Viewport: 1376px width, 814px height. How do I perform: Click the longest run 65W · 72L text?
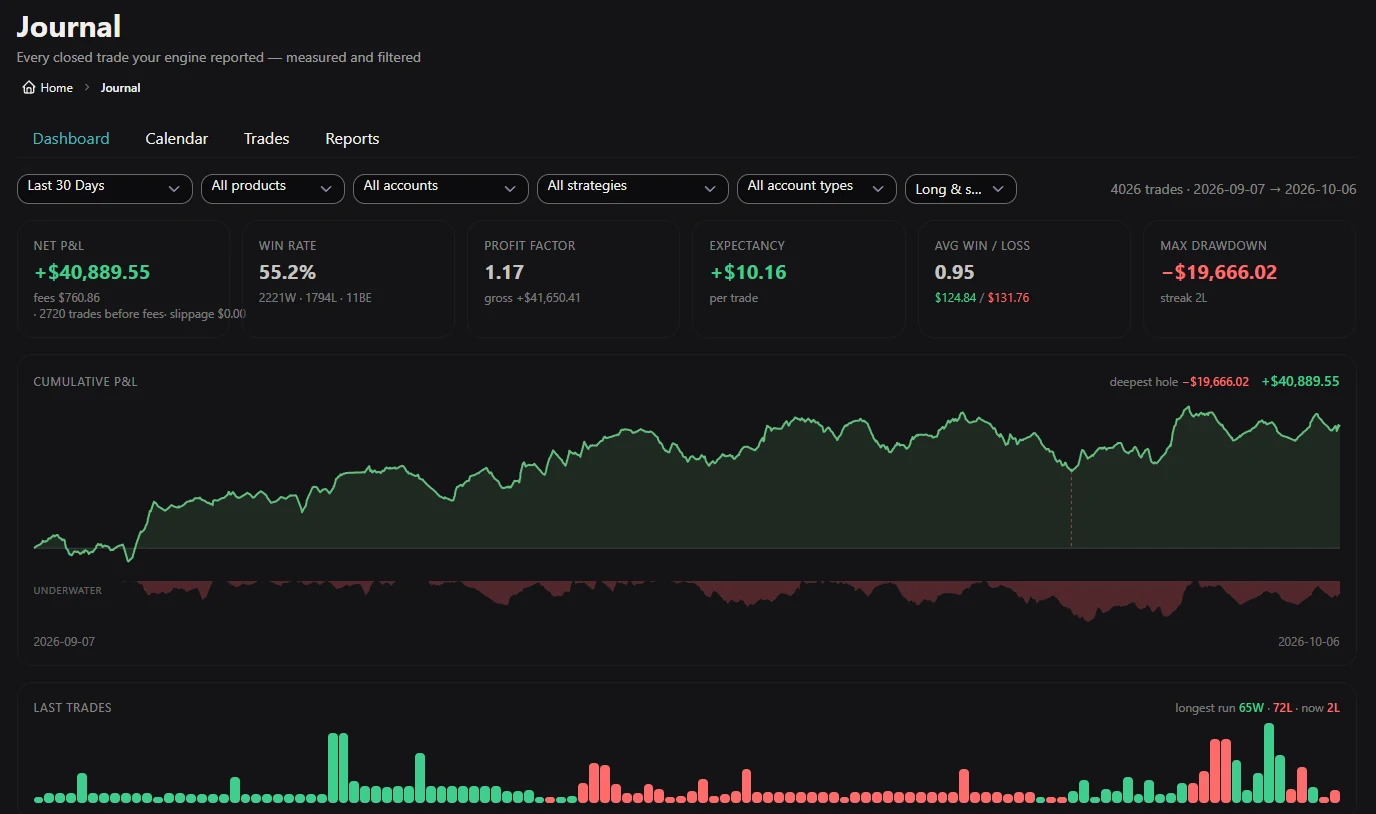(x=1235, y=708)
